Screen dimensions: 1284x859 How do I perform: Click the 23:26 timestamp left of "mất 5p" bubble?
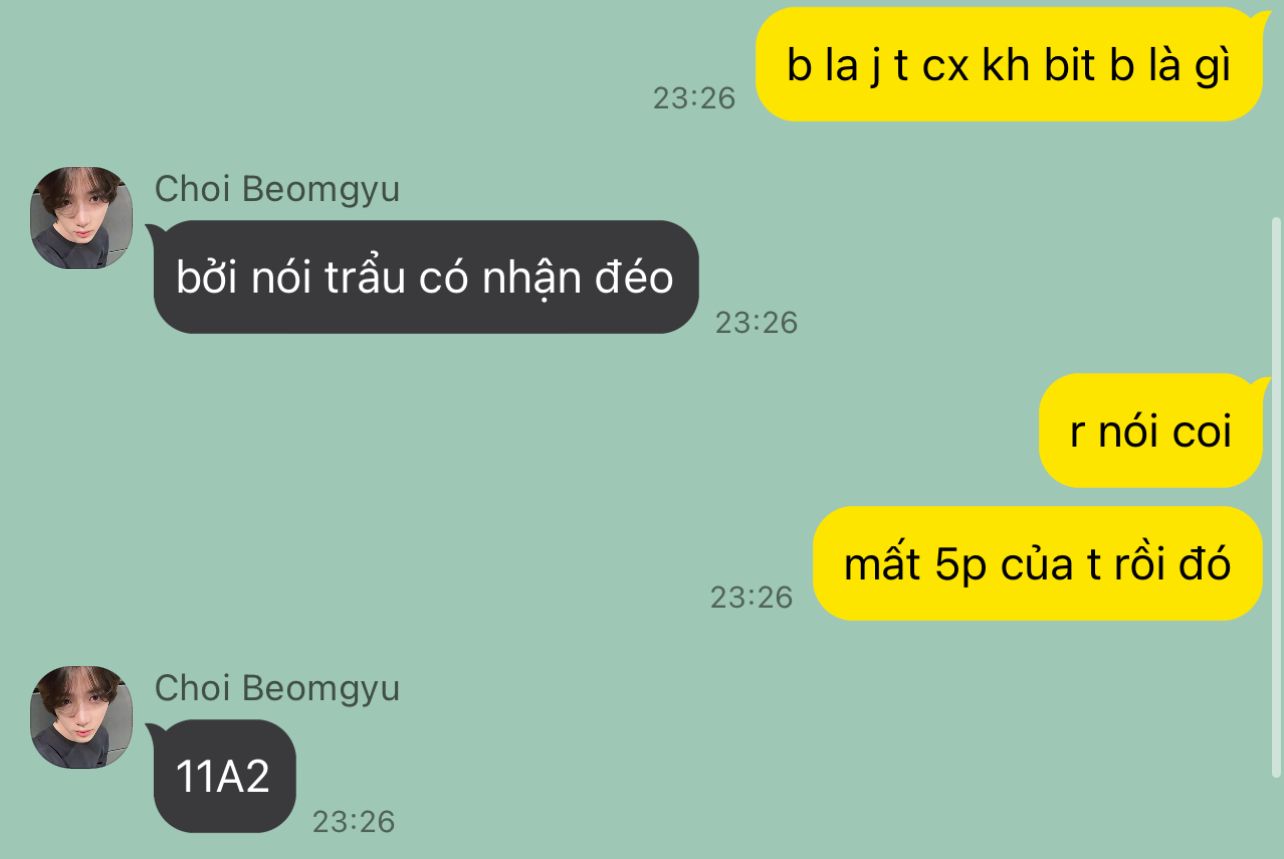point(751,597)
